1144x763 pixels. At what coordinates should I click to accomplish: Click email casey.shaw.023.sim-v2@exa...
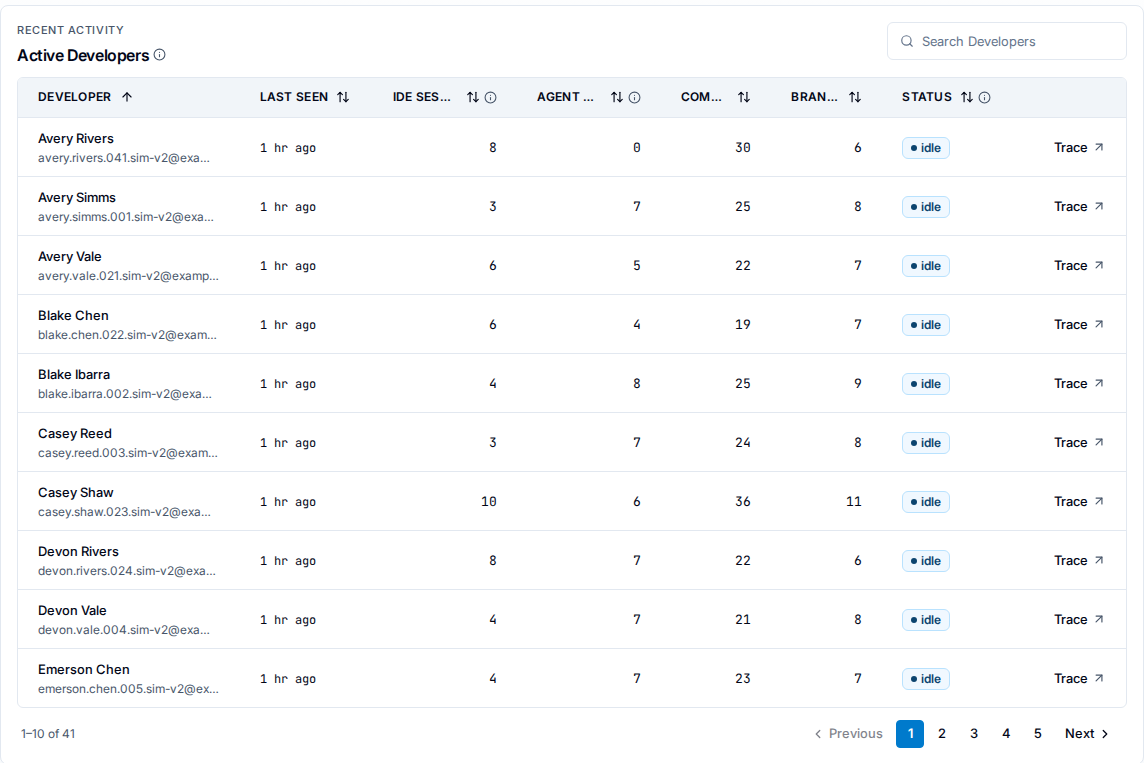[125, 512]
